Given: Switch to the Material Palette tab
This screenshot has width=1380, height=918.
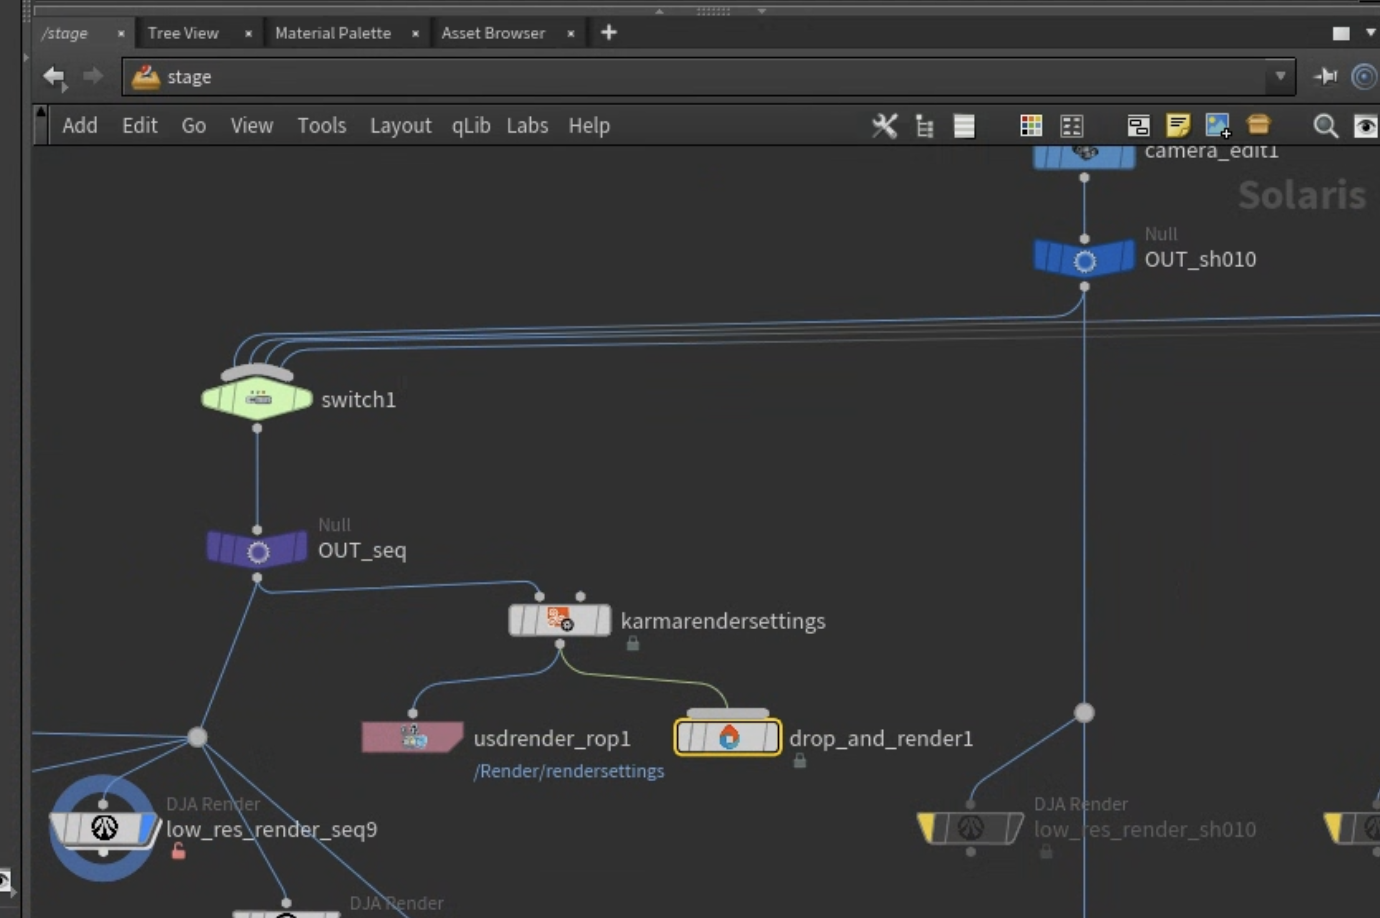Looking at the screenshot, I should [333, 32].
